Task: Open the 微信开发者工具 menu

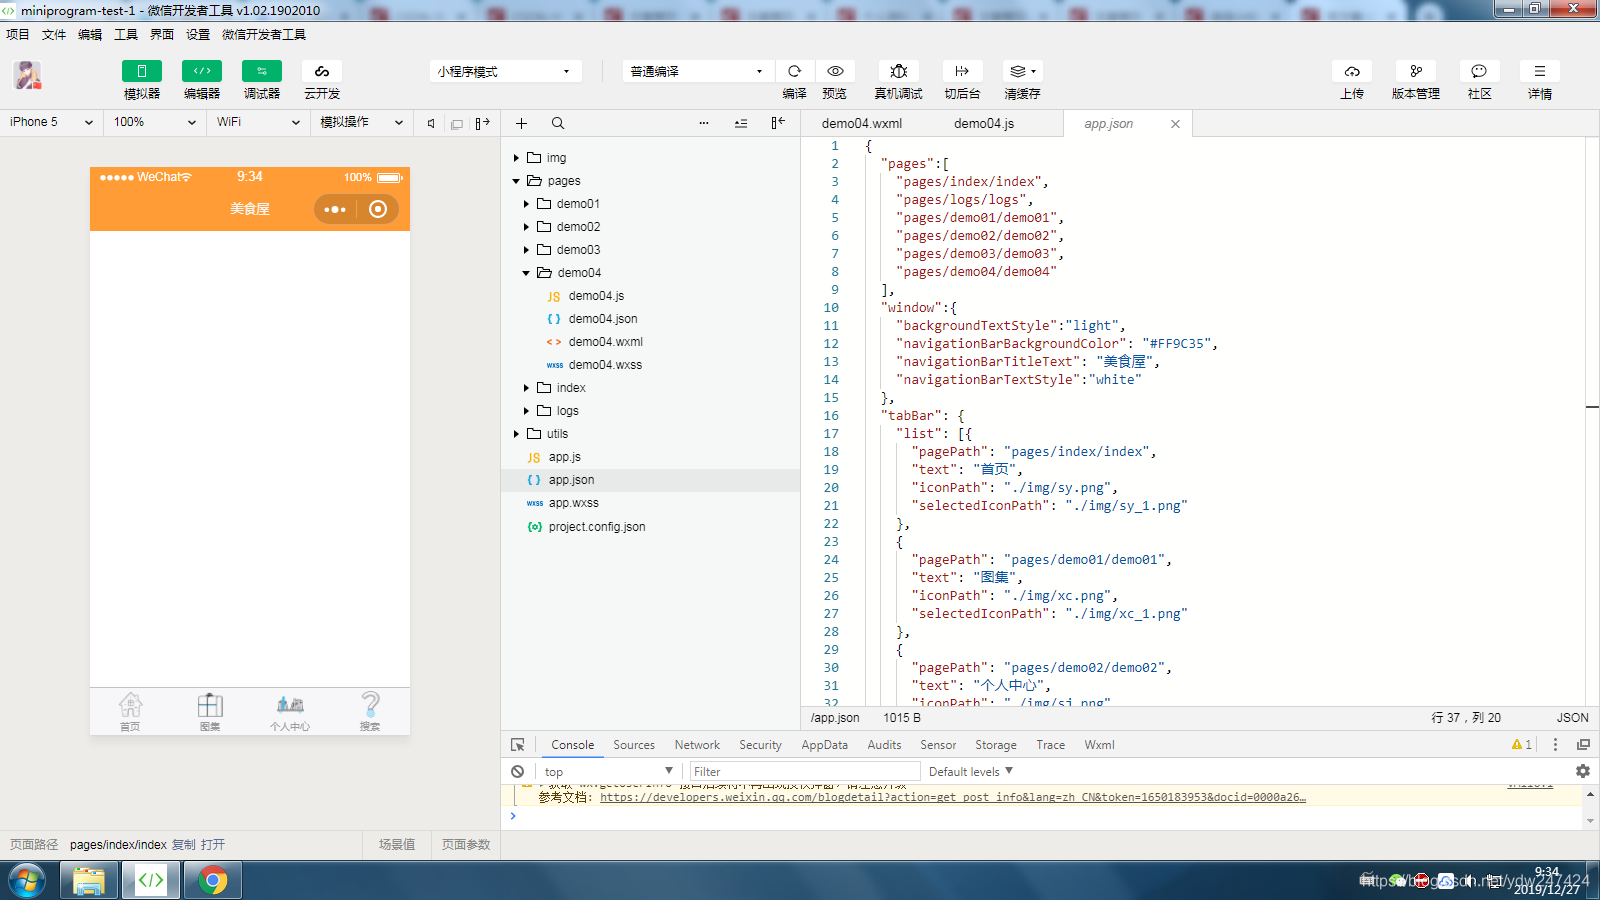Action: tap(264, 34)
